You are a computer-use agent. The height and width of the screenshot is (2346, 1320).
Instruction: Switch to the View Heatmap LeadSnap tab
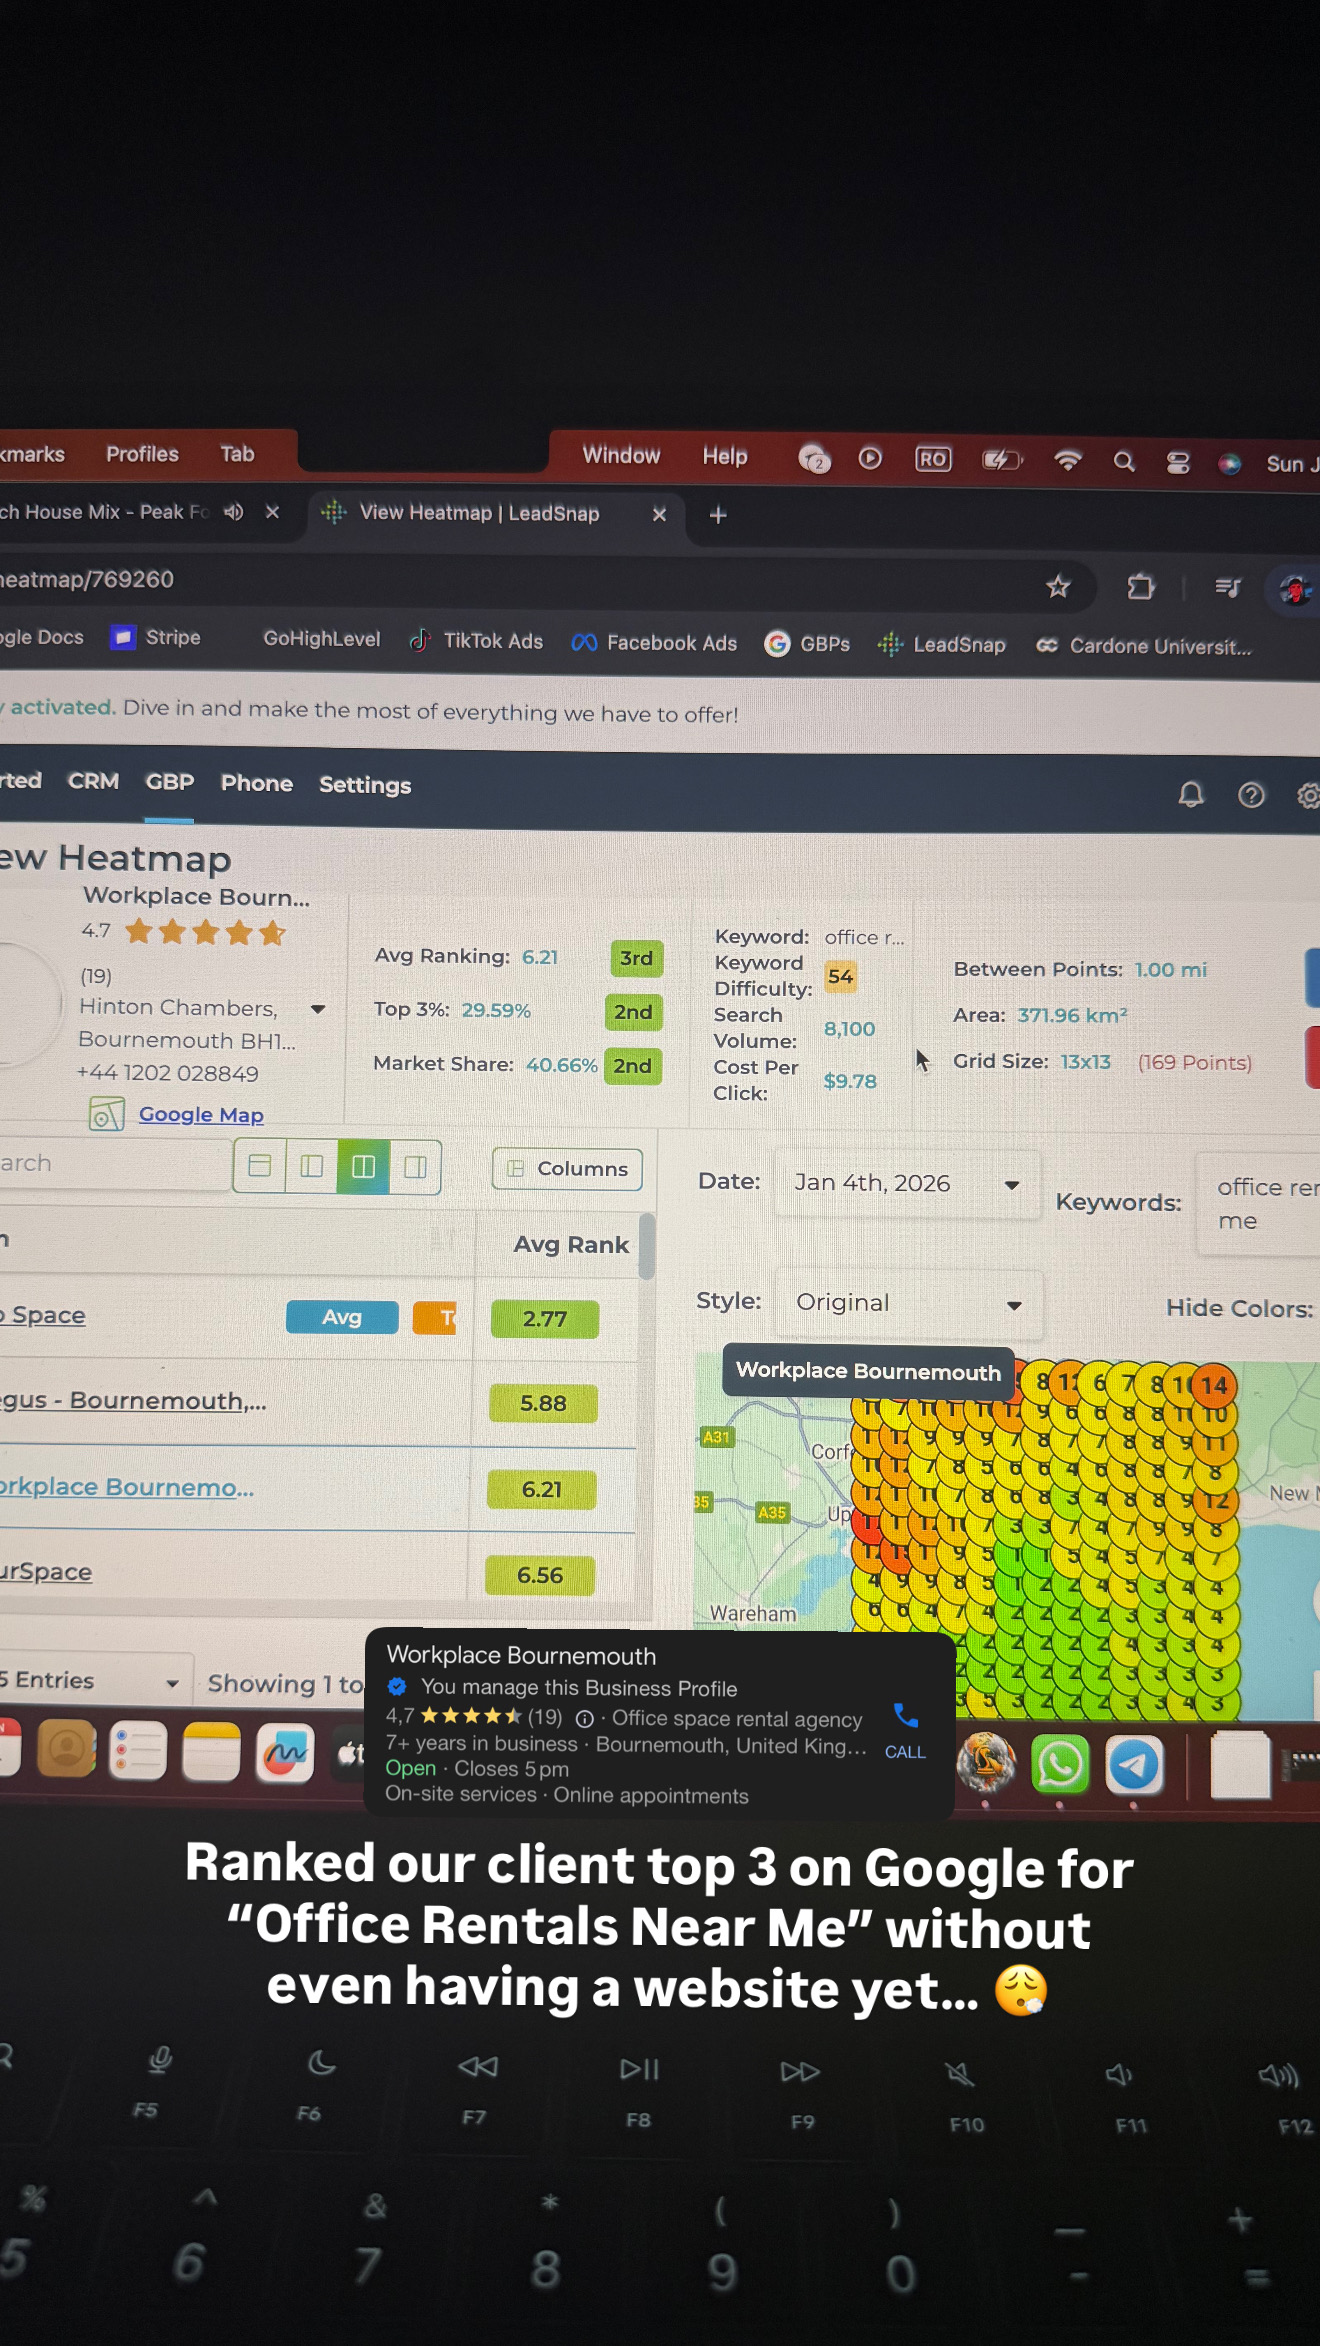(x=480, y=513)
